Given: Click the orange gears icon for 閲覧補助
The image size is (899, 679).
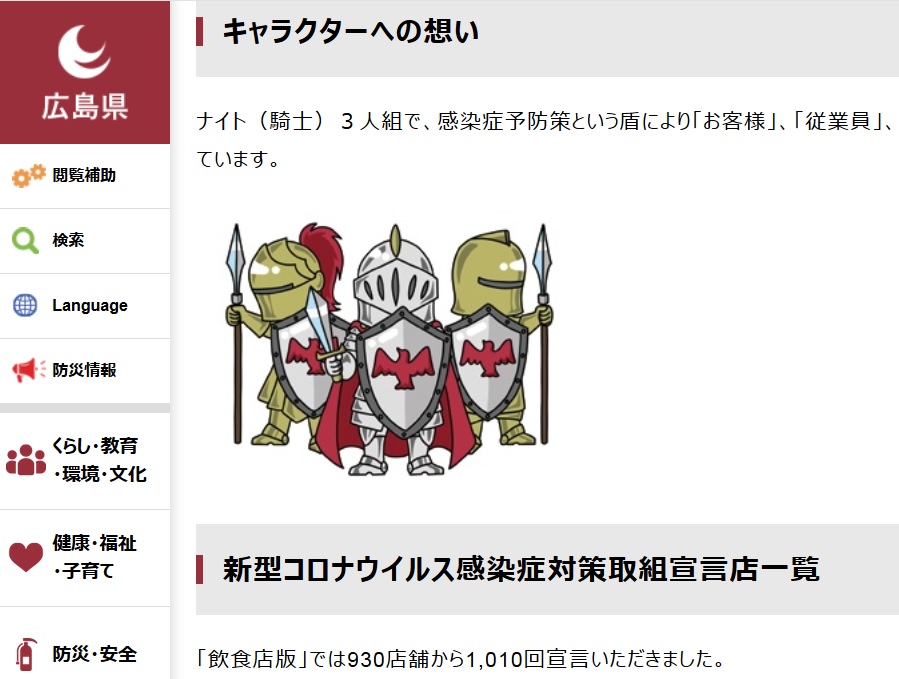Looking at the screenshot, I should pyautogui.click(x=29, y=175).
